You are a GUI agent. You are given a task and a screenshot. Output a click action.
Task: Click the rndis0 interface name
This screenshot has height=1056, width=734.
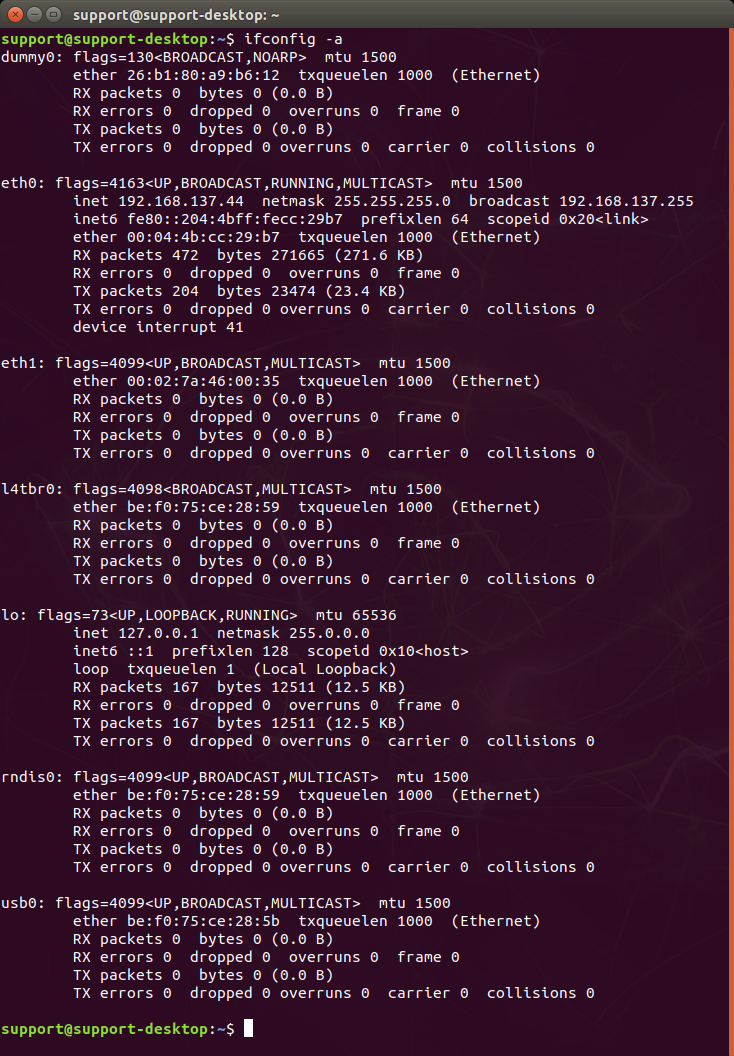pyautogui.click(x=28, y=777)
